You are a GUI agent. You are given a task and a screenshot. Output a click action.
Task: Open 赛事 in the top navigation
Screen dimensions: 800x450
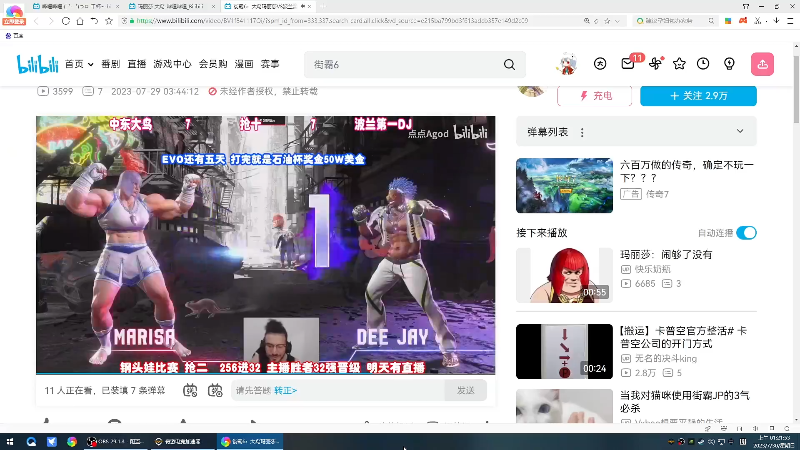point(270,64)
